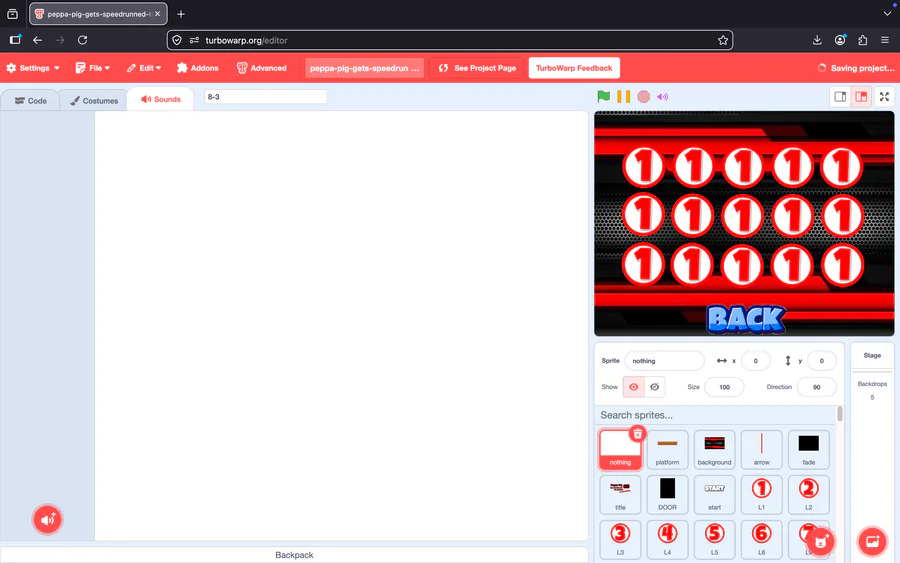The image size is (900, 563).
Task: Click the site shield tracking protection icon
Action: coord(177,40)
